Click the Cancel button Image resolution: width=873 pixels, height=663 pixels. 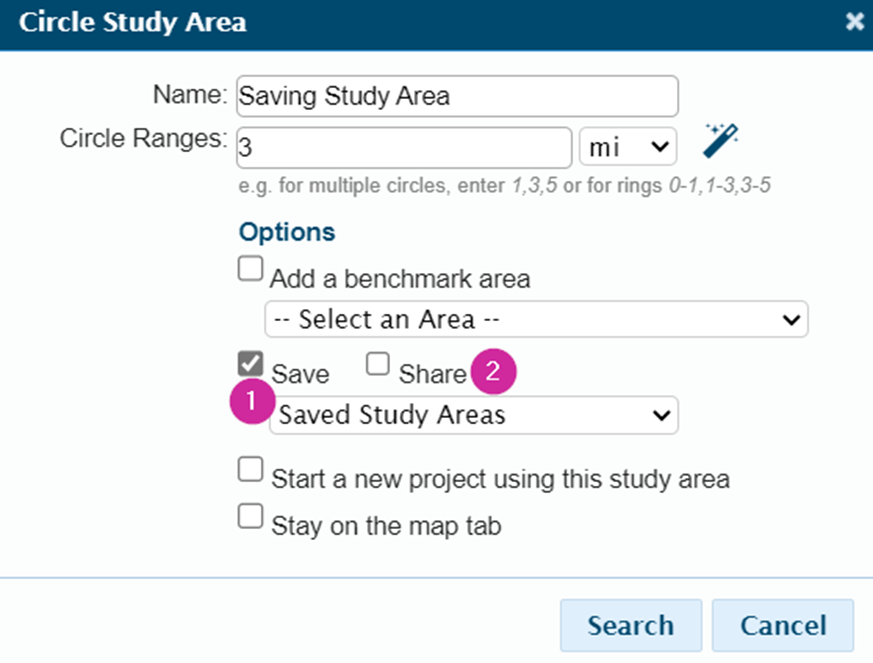click(x=782, y=626)
